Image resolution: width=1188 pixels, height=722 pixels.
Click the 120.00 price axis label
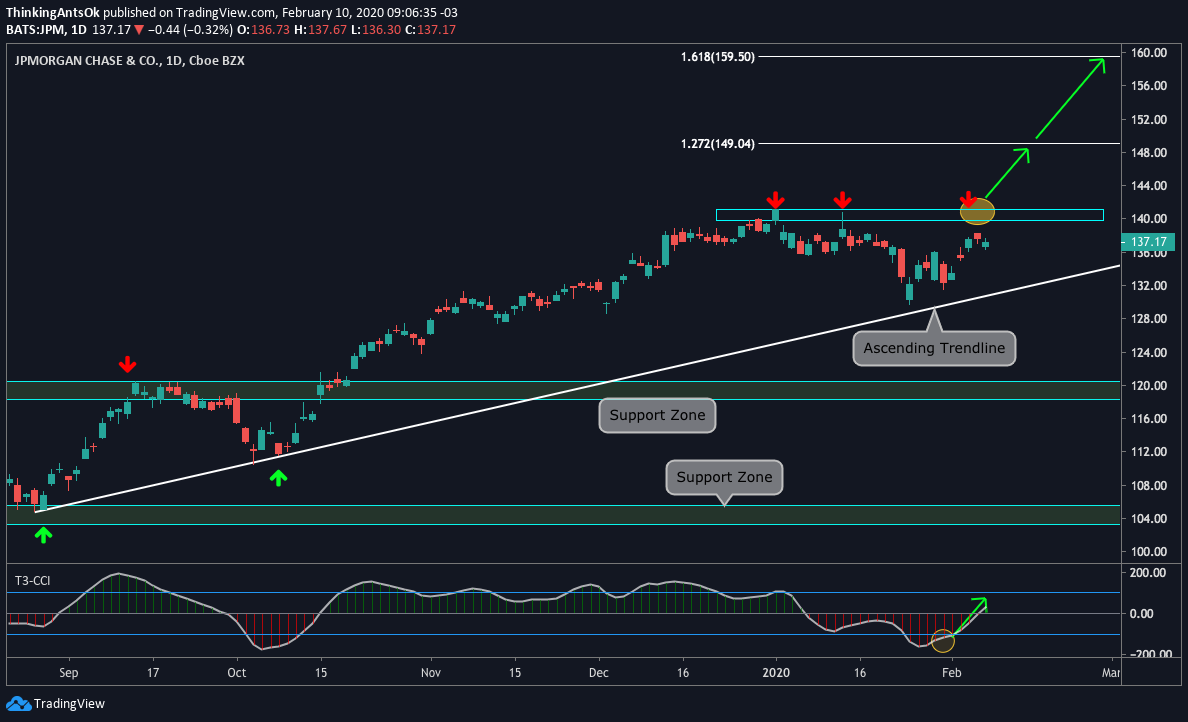(1149, 386)
